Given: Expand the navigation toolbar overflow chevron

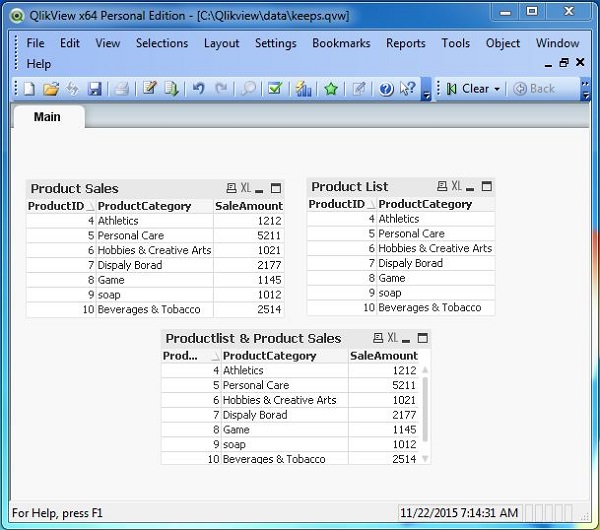Looking at the screenshot, I should click(585, 83).
